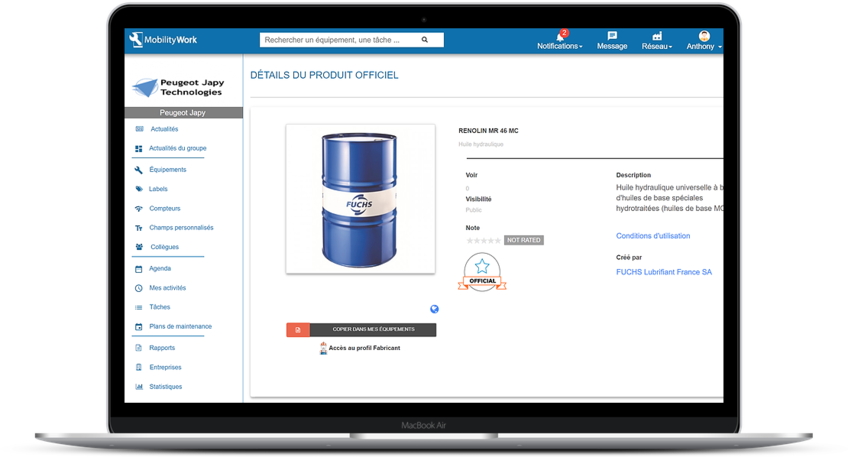Click the Mes activités clock icon

click(138, 288)
